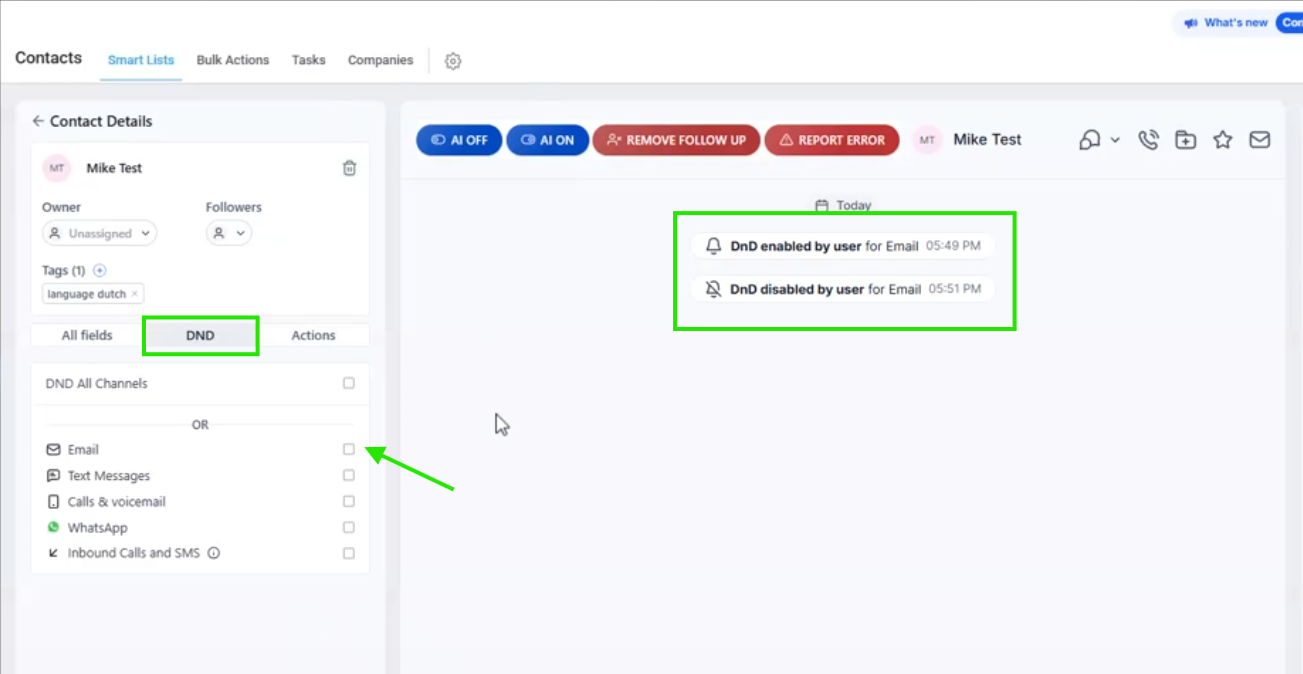Delete contact Mike Test using trash icon
The width and height of the screenshot is (1303, 674).
(x=349, y=168)
